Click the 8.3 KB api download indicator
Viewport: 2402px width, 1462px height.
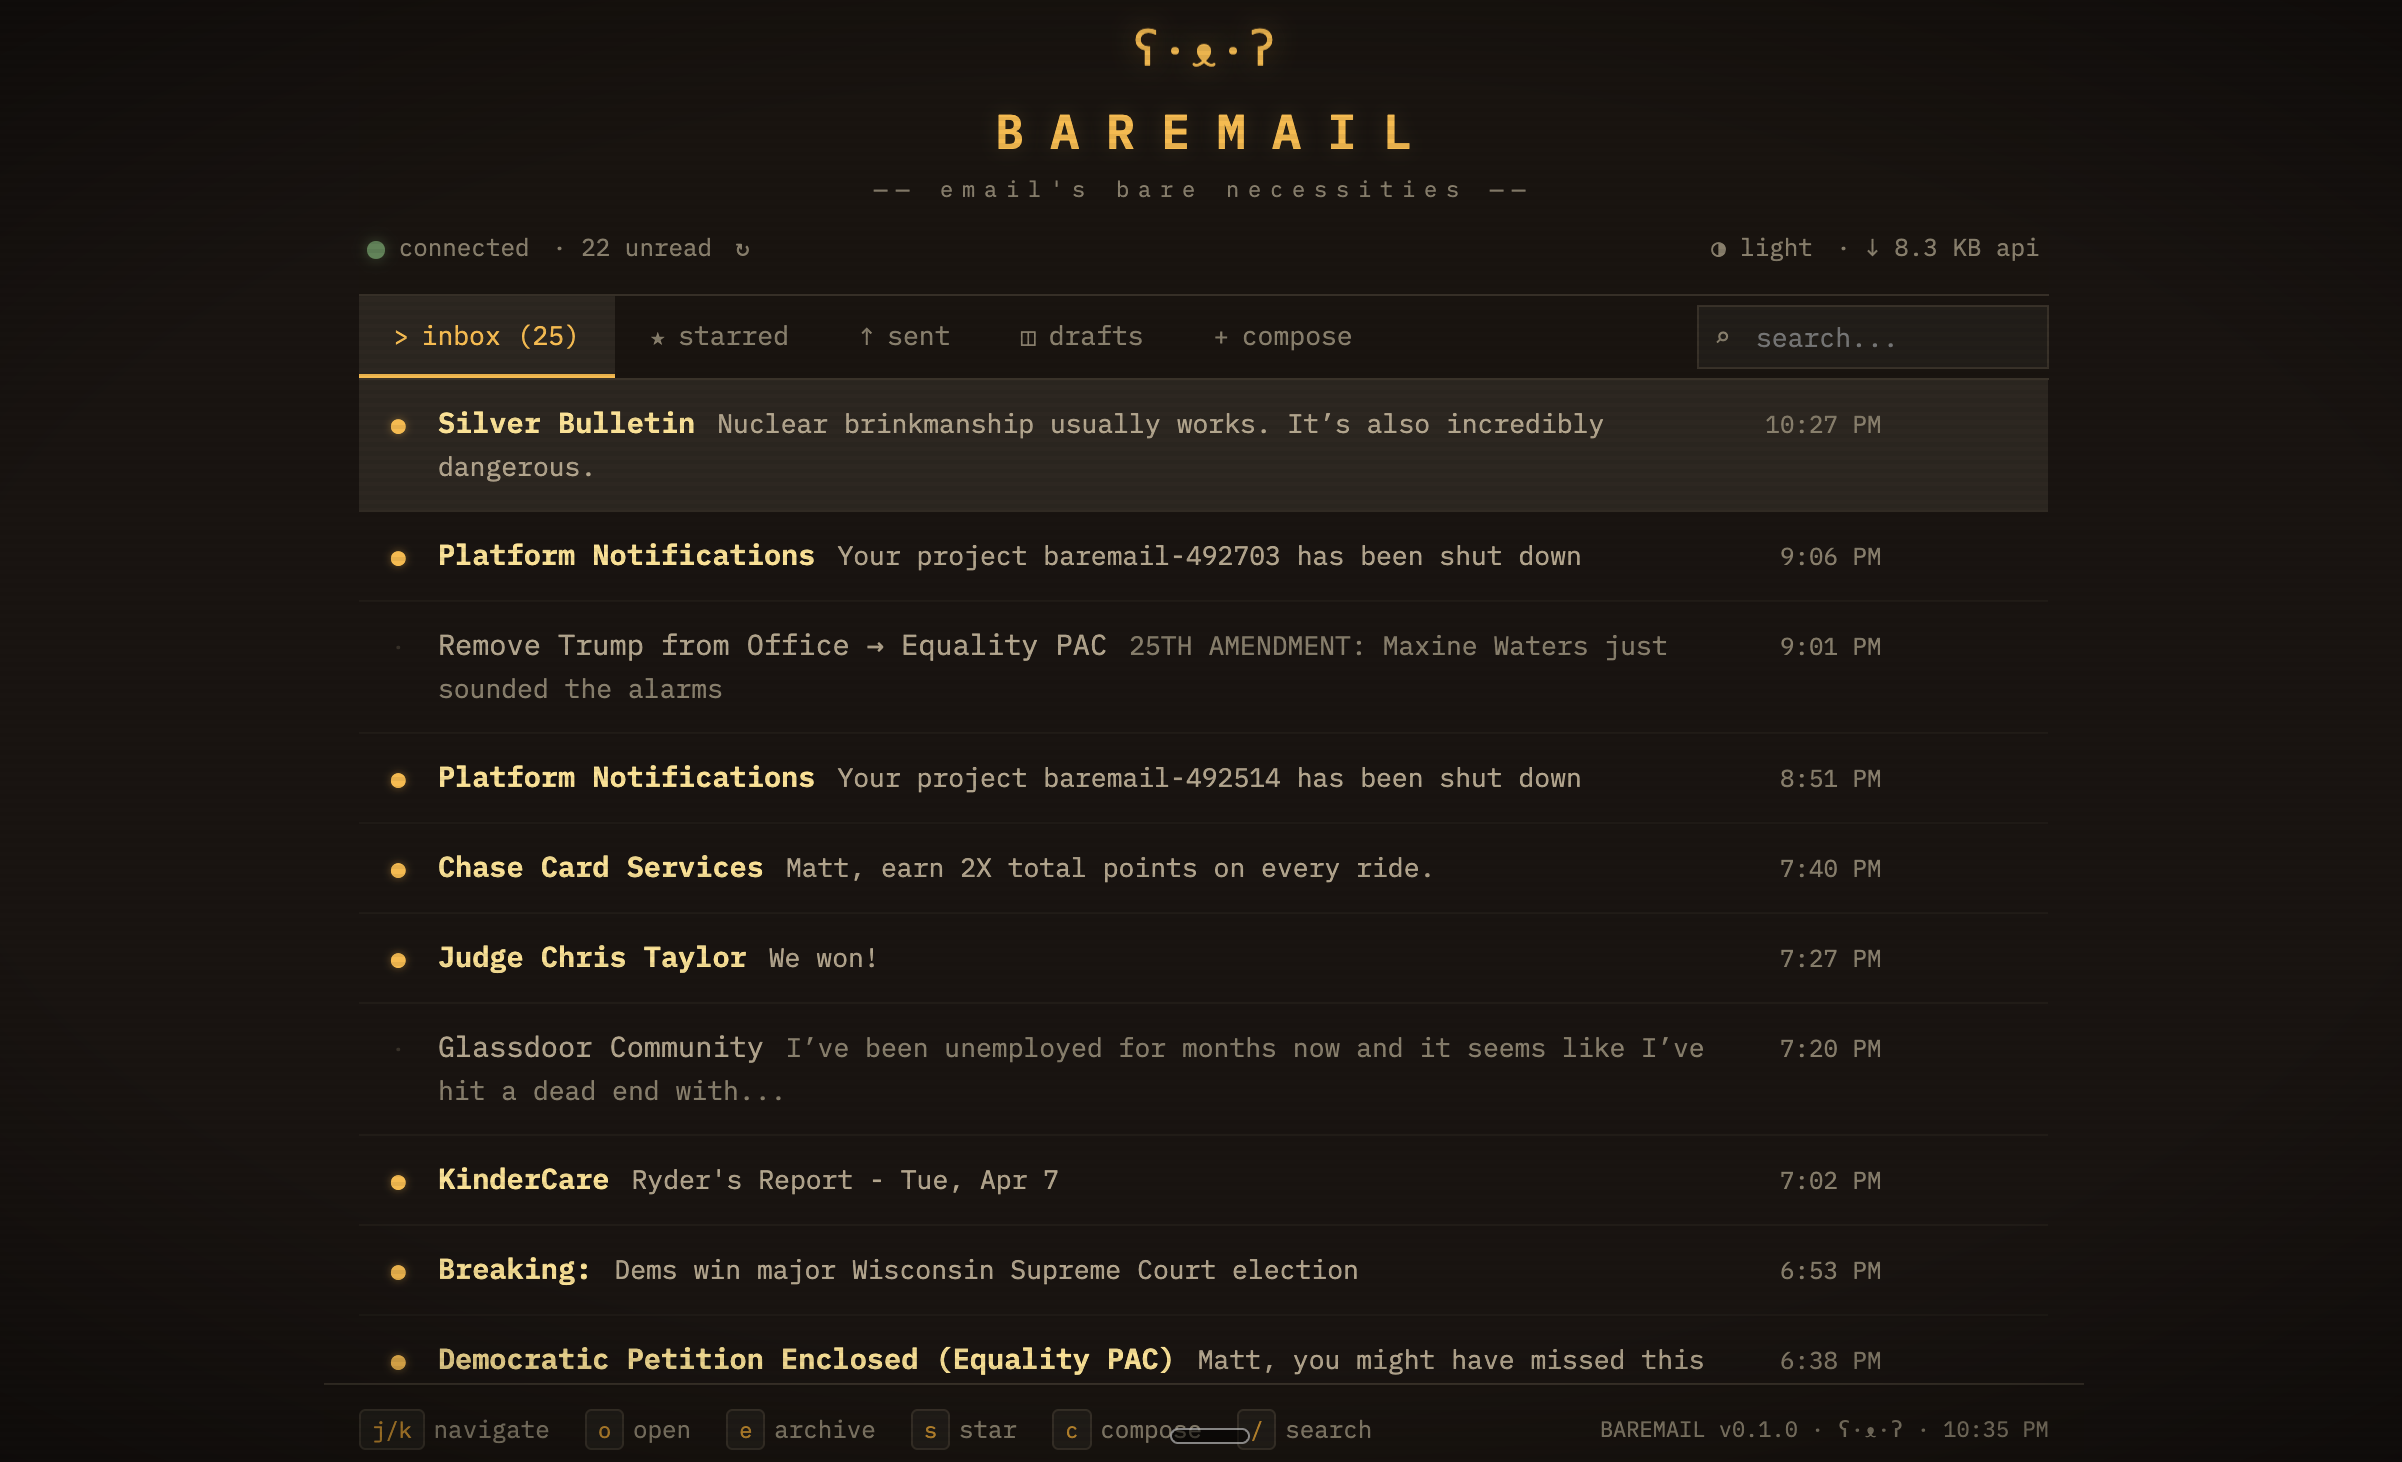pos(1951,248)
